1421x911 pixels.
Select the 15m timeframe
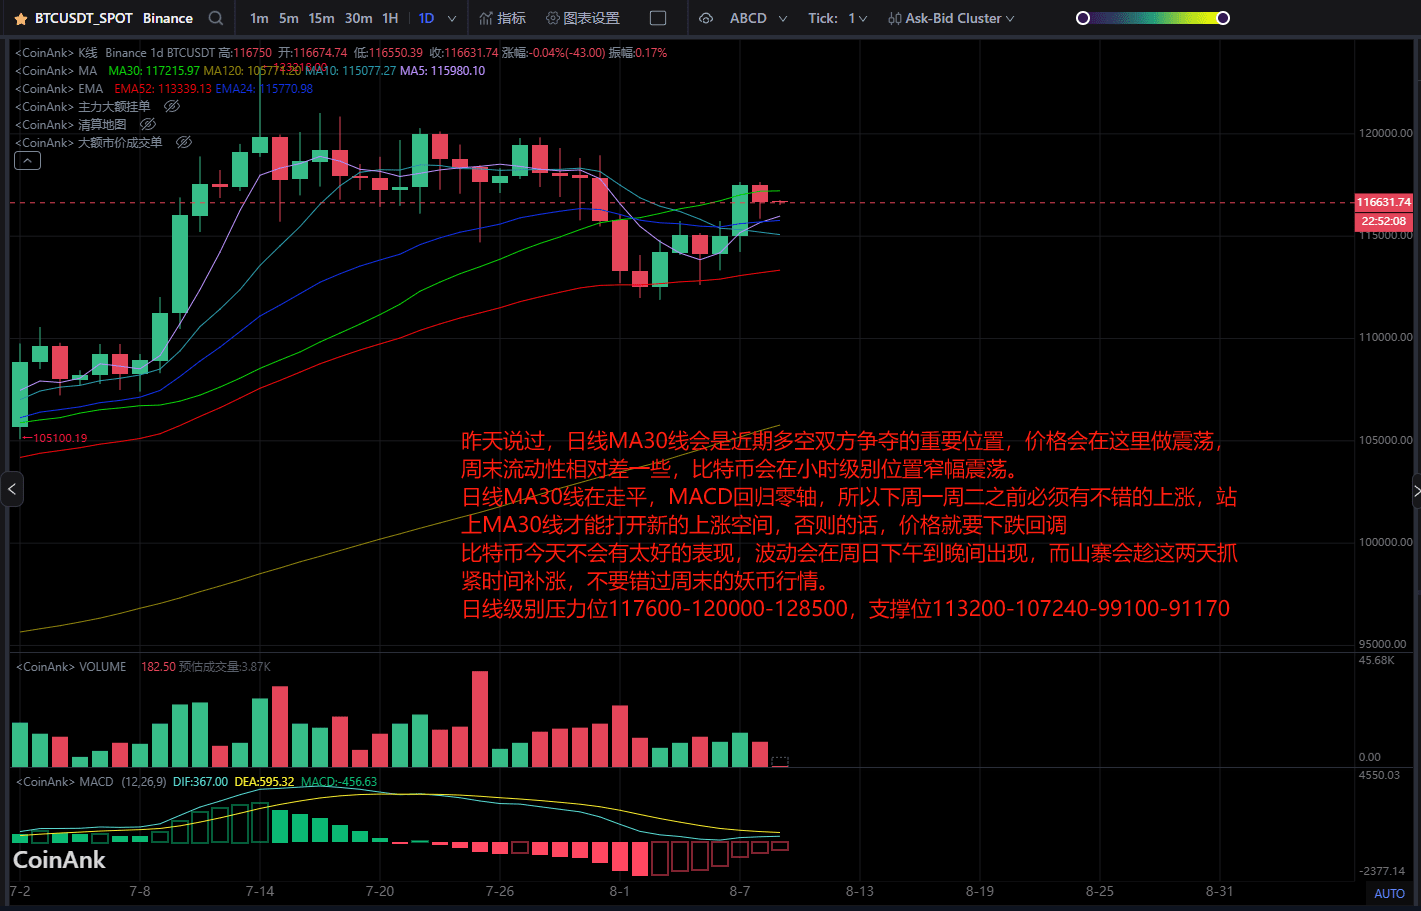point(321,18)
